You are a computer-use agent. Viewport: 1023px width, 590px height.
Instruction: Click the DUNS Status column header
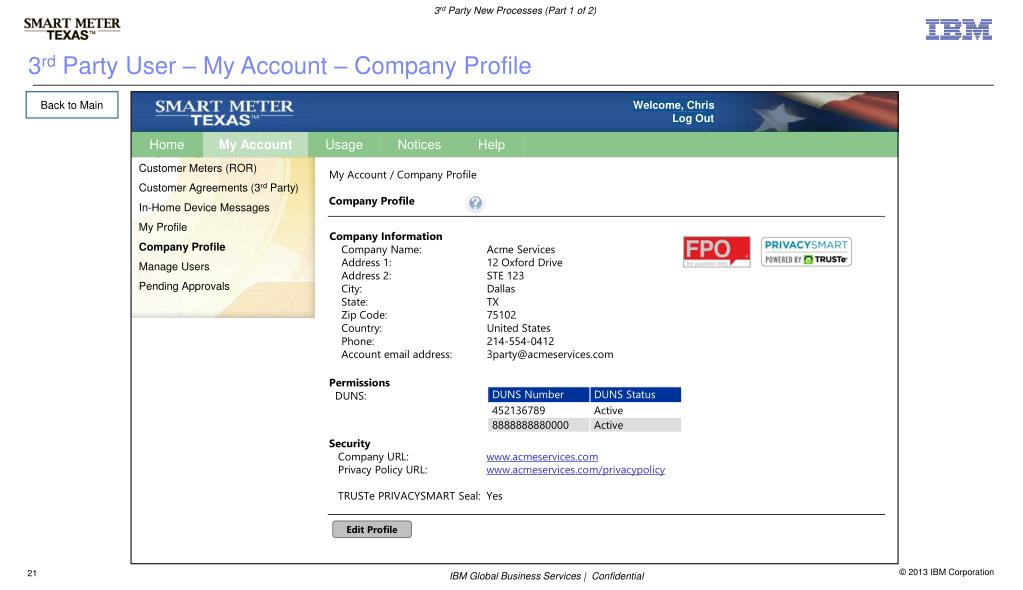point(635,395)
